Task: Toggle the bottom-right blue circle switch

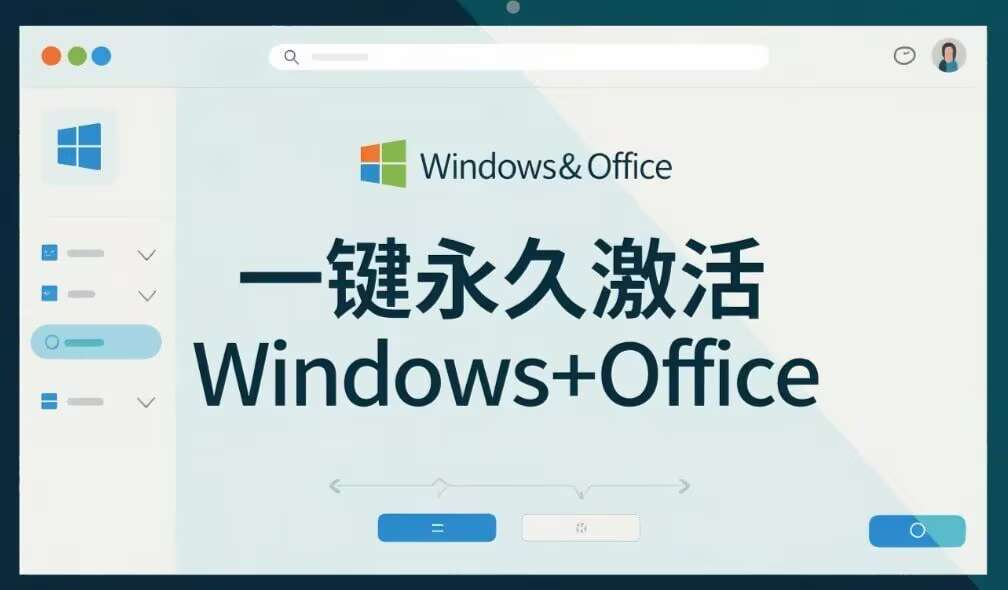Action: pos(917,530)
